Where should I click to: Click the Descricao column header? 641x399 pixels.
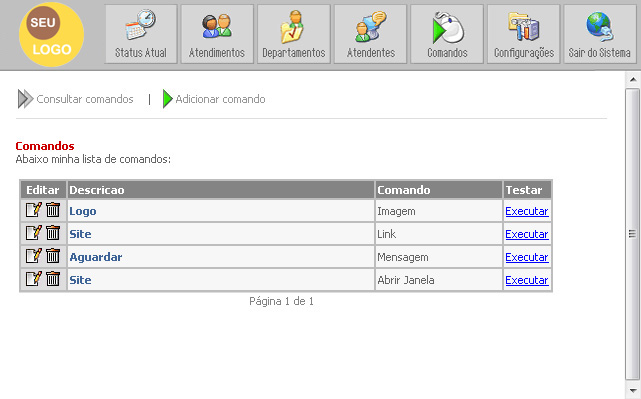221,190
